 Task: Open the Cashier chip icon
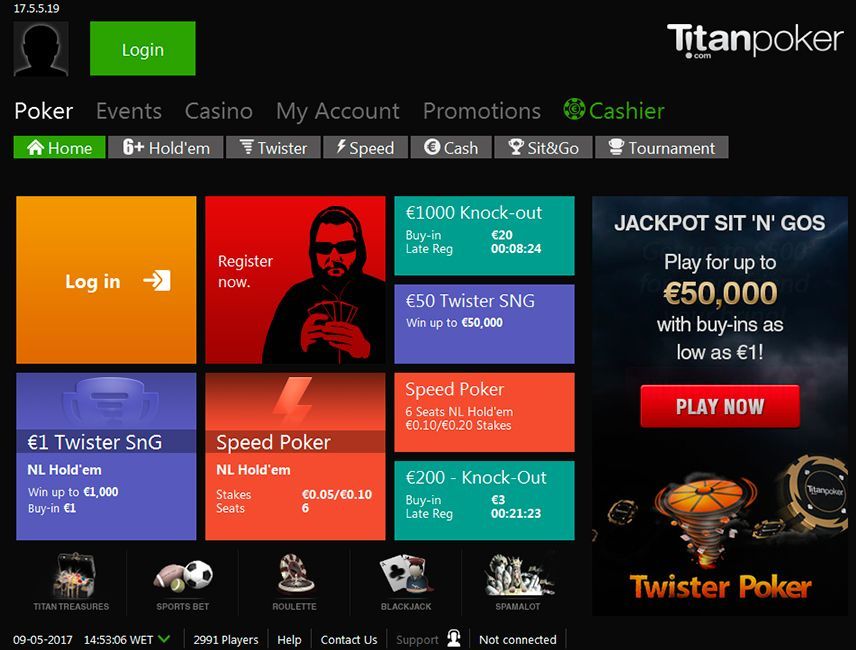pyautogui.click(x=574, y=109)
